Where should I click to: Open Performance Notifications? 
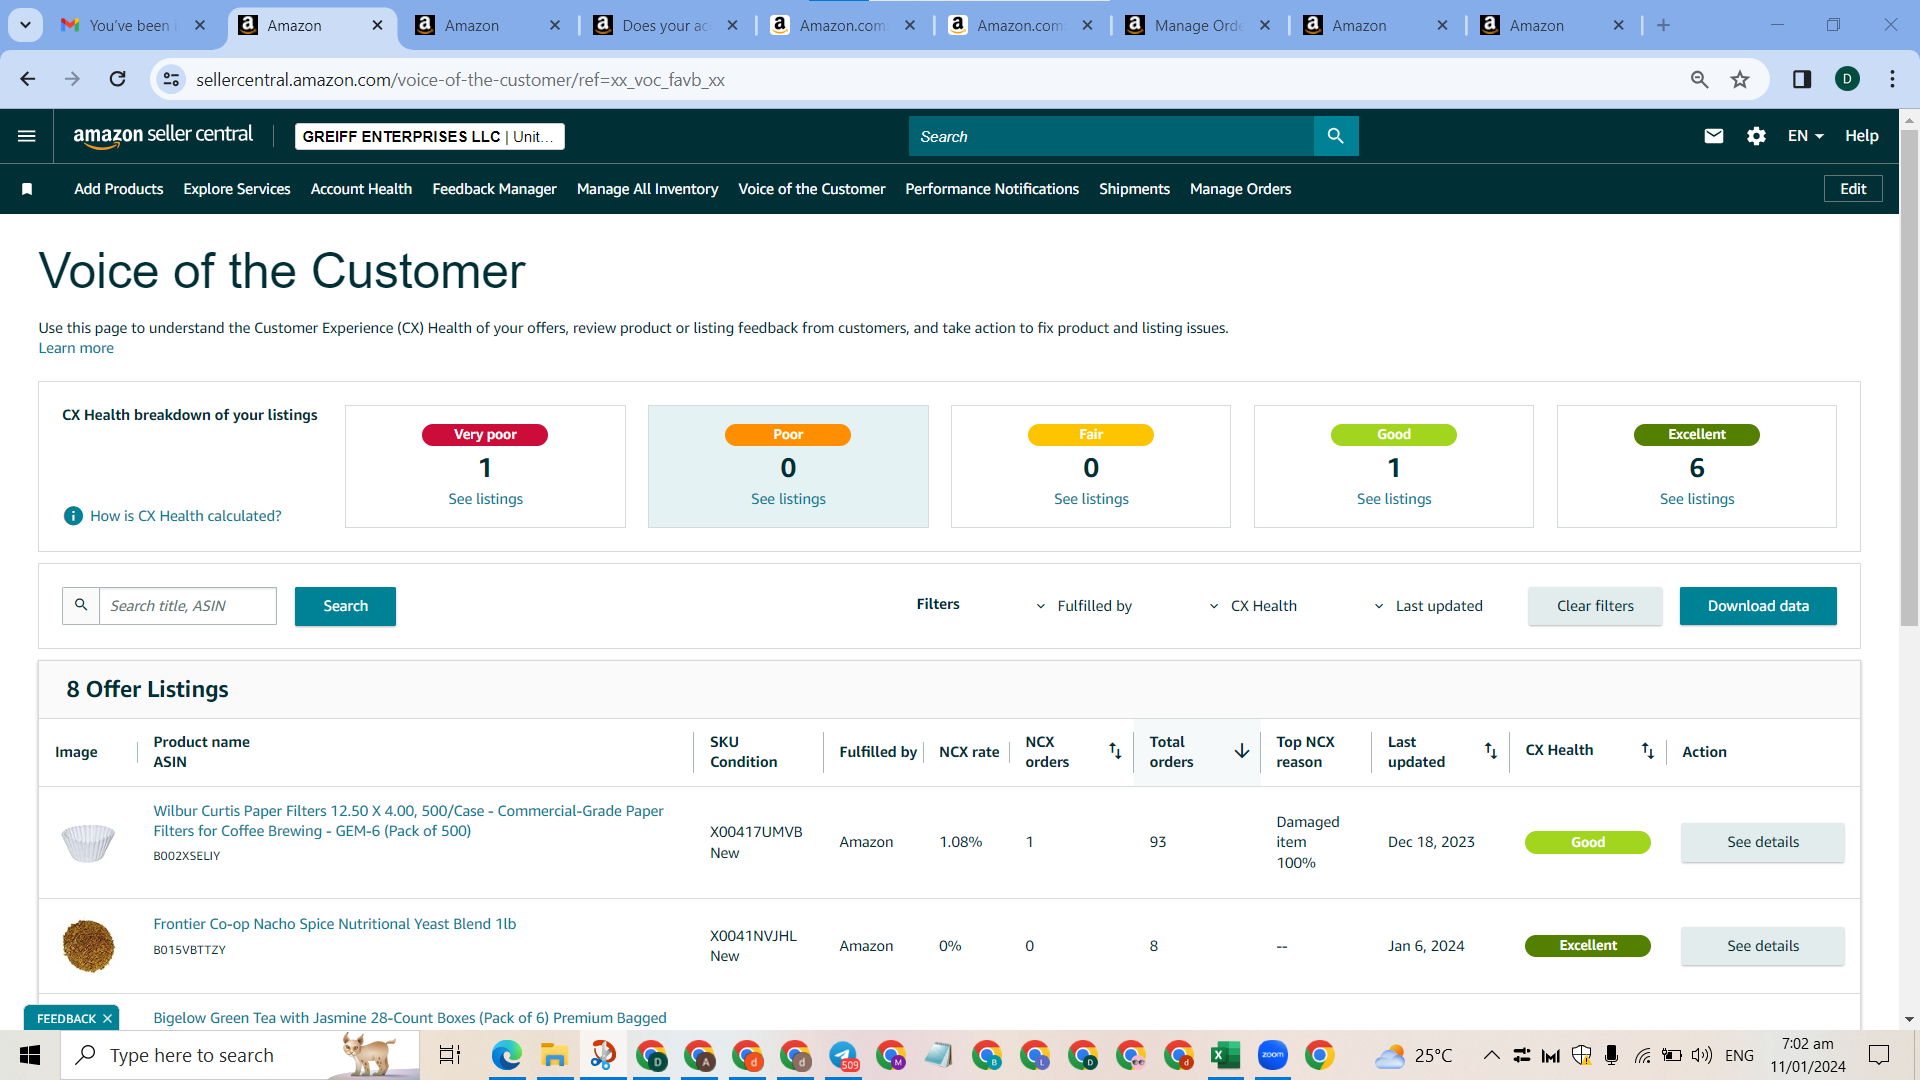(x=992, y=189)
